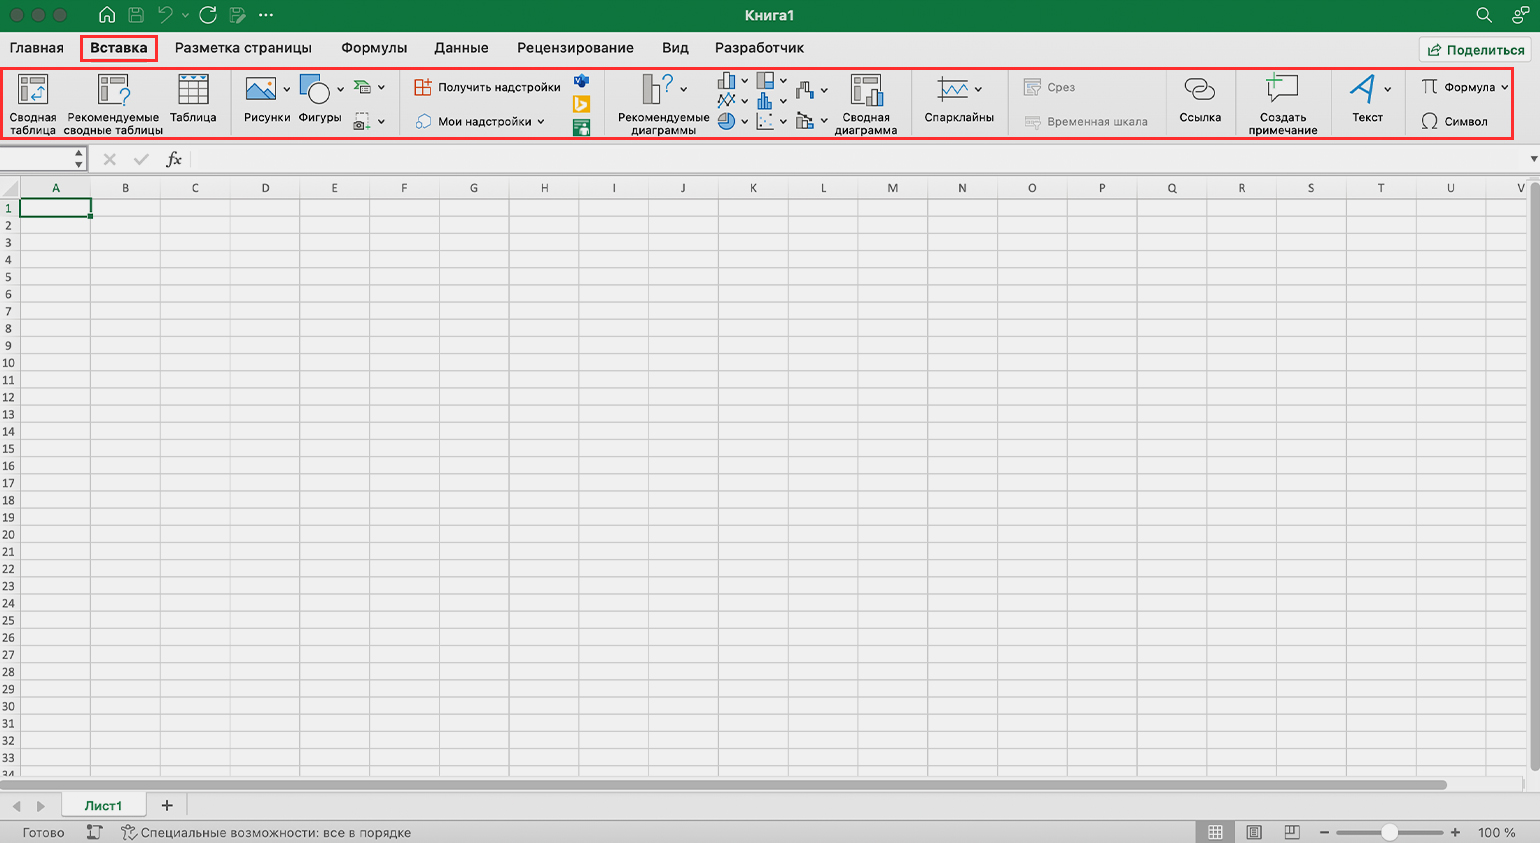Open the Спарклайны dropdown
This screenshot has width=1540, height=843.
point(978,89)
